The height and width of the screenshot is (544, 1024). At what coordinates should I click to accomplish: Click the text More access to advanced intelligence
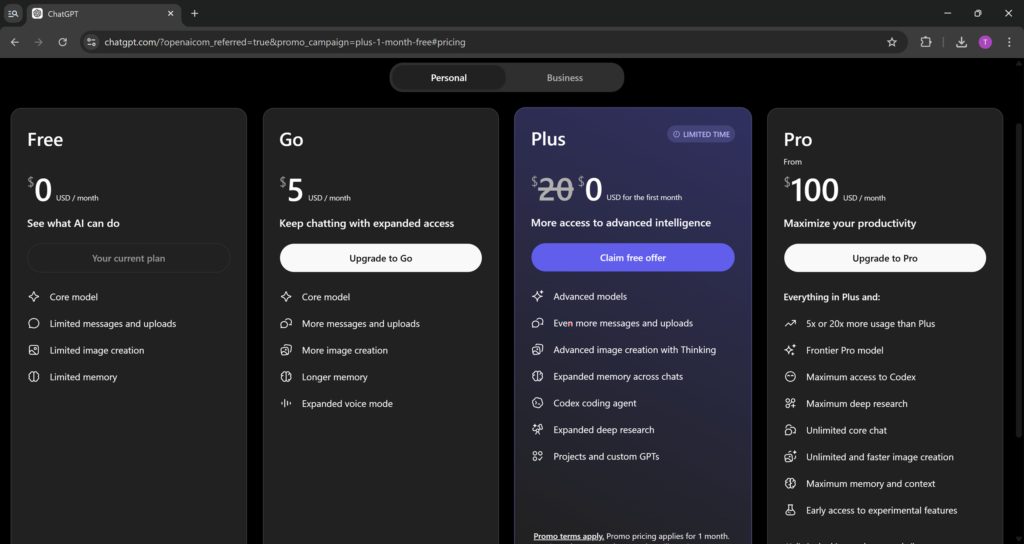click(620, 223)
